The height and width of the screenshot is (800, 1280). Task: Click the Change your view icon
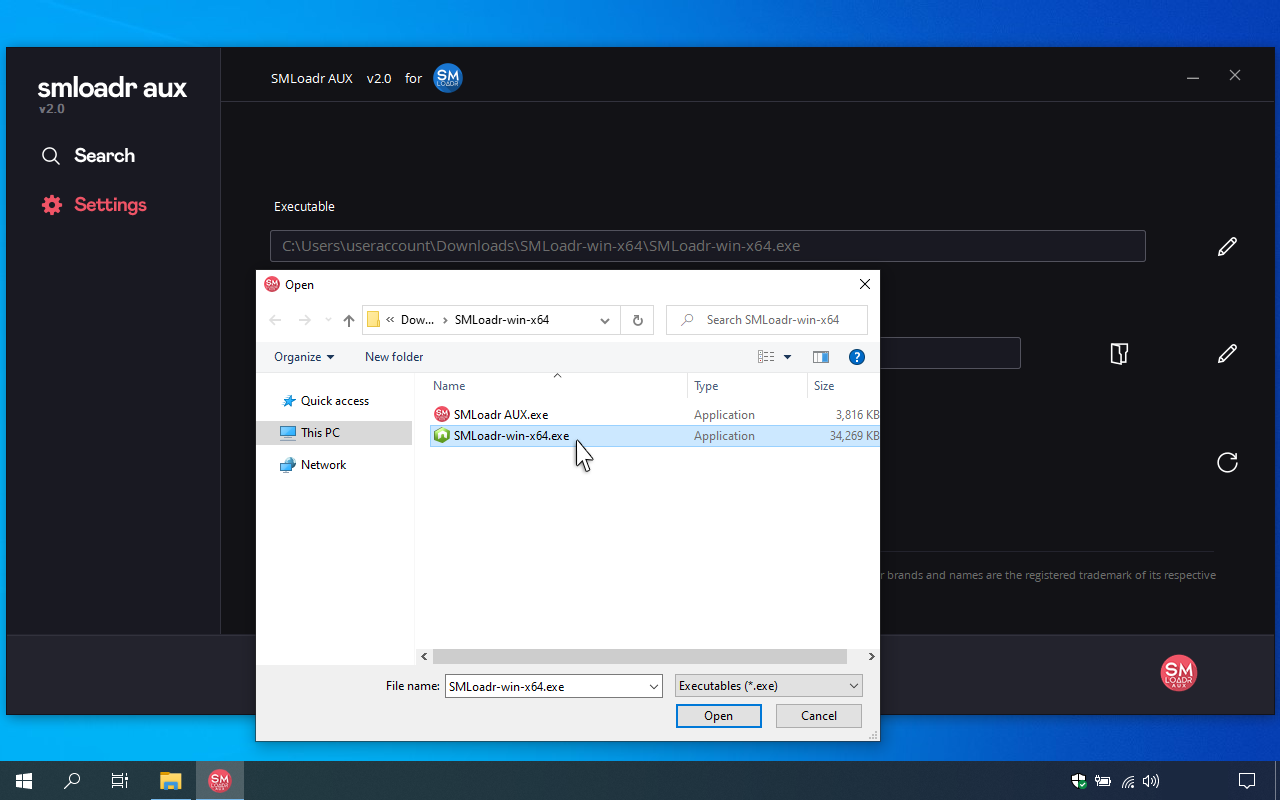point(766,357)
